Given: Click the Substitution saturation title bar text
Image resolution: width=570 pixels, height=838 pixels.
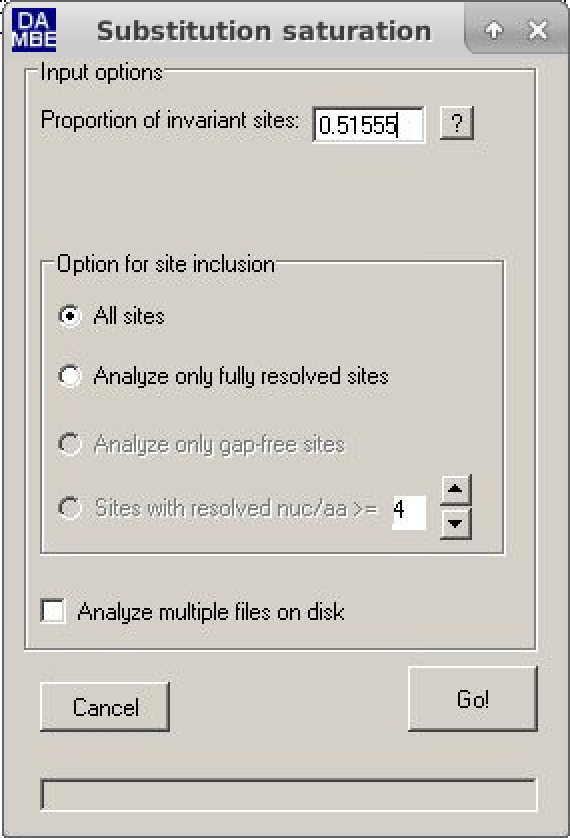Looking at the screenshot, I should tap(264, 31).
